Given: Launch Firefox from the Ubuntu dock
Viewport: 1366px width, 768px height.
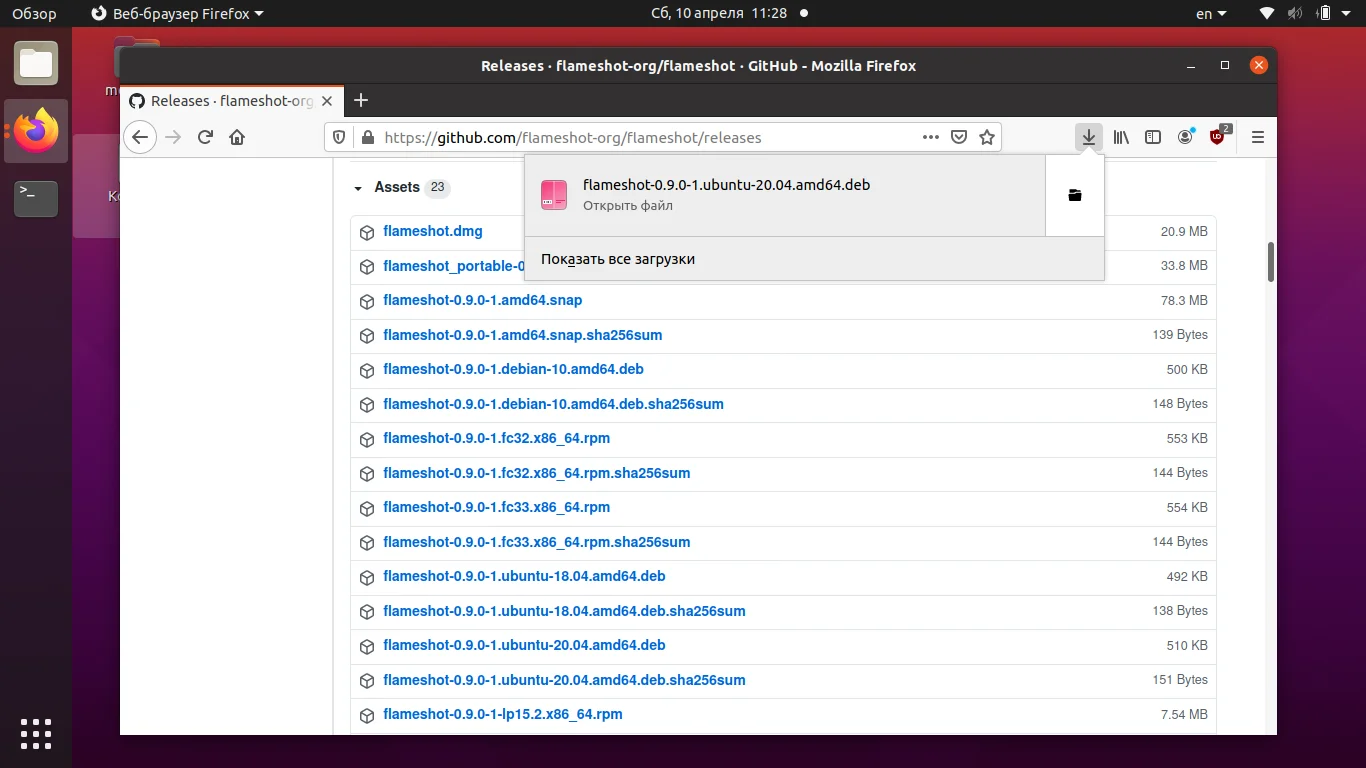Looking at the screenshot, I should 35,131.
